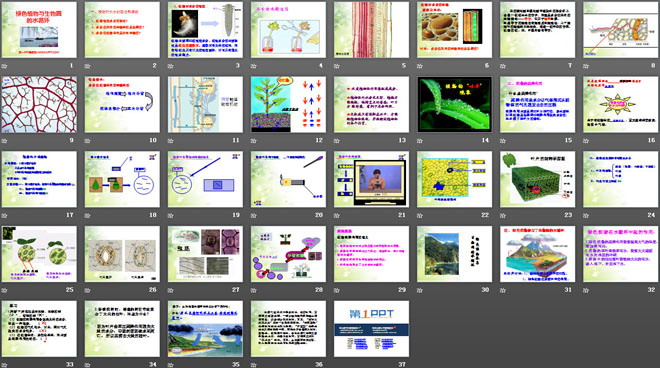Click the animation star icon under slide 2
The height and width of the screenshot is (368, 660).
(x=88, y=66)
